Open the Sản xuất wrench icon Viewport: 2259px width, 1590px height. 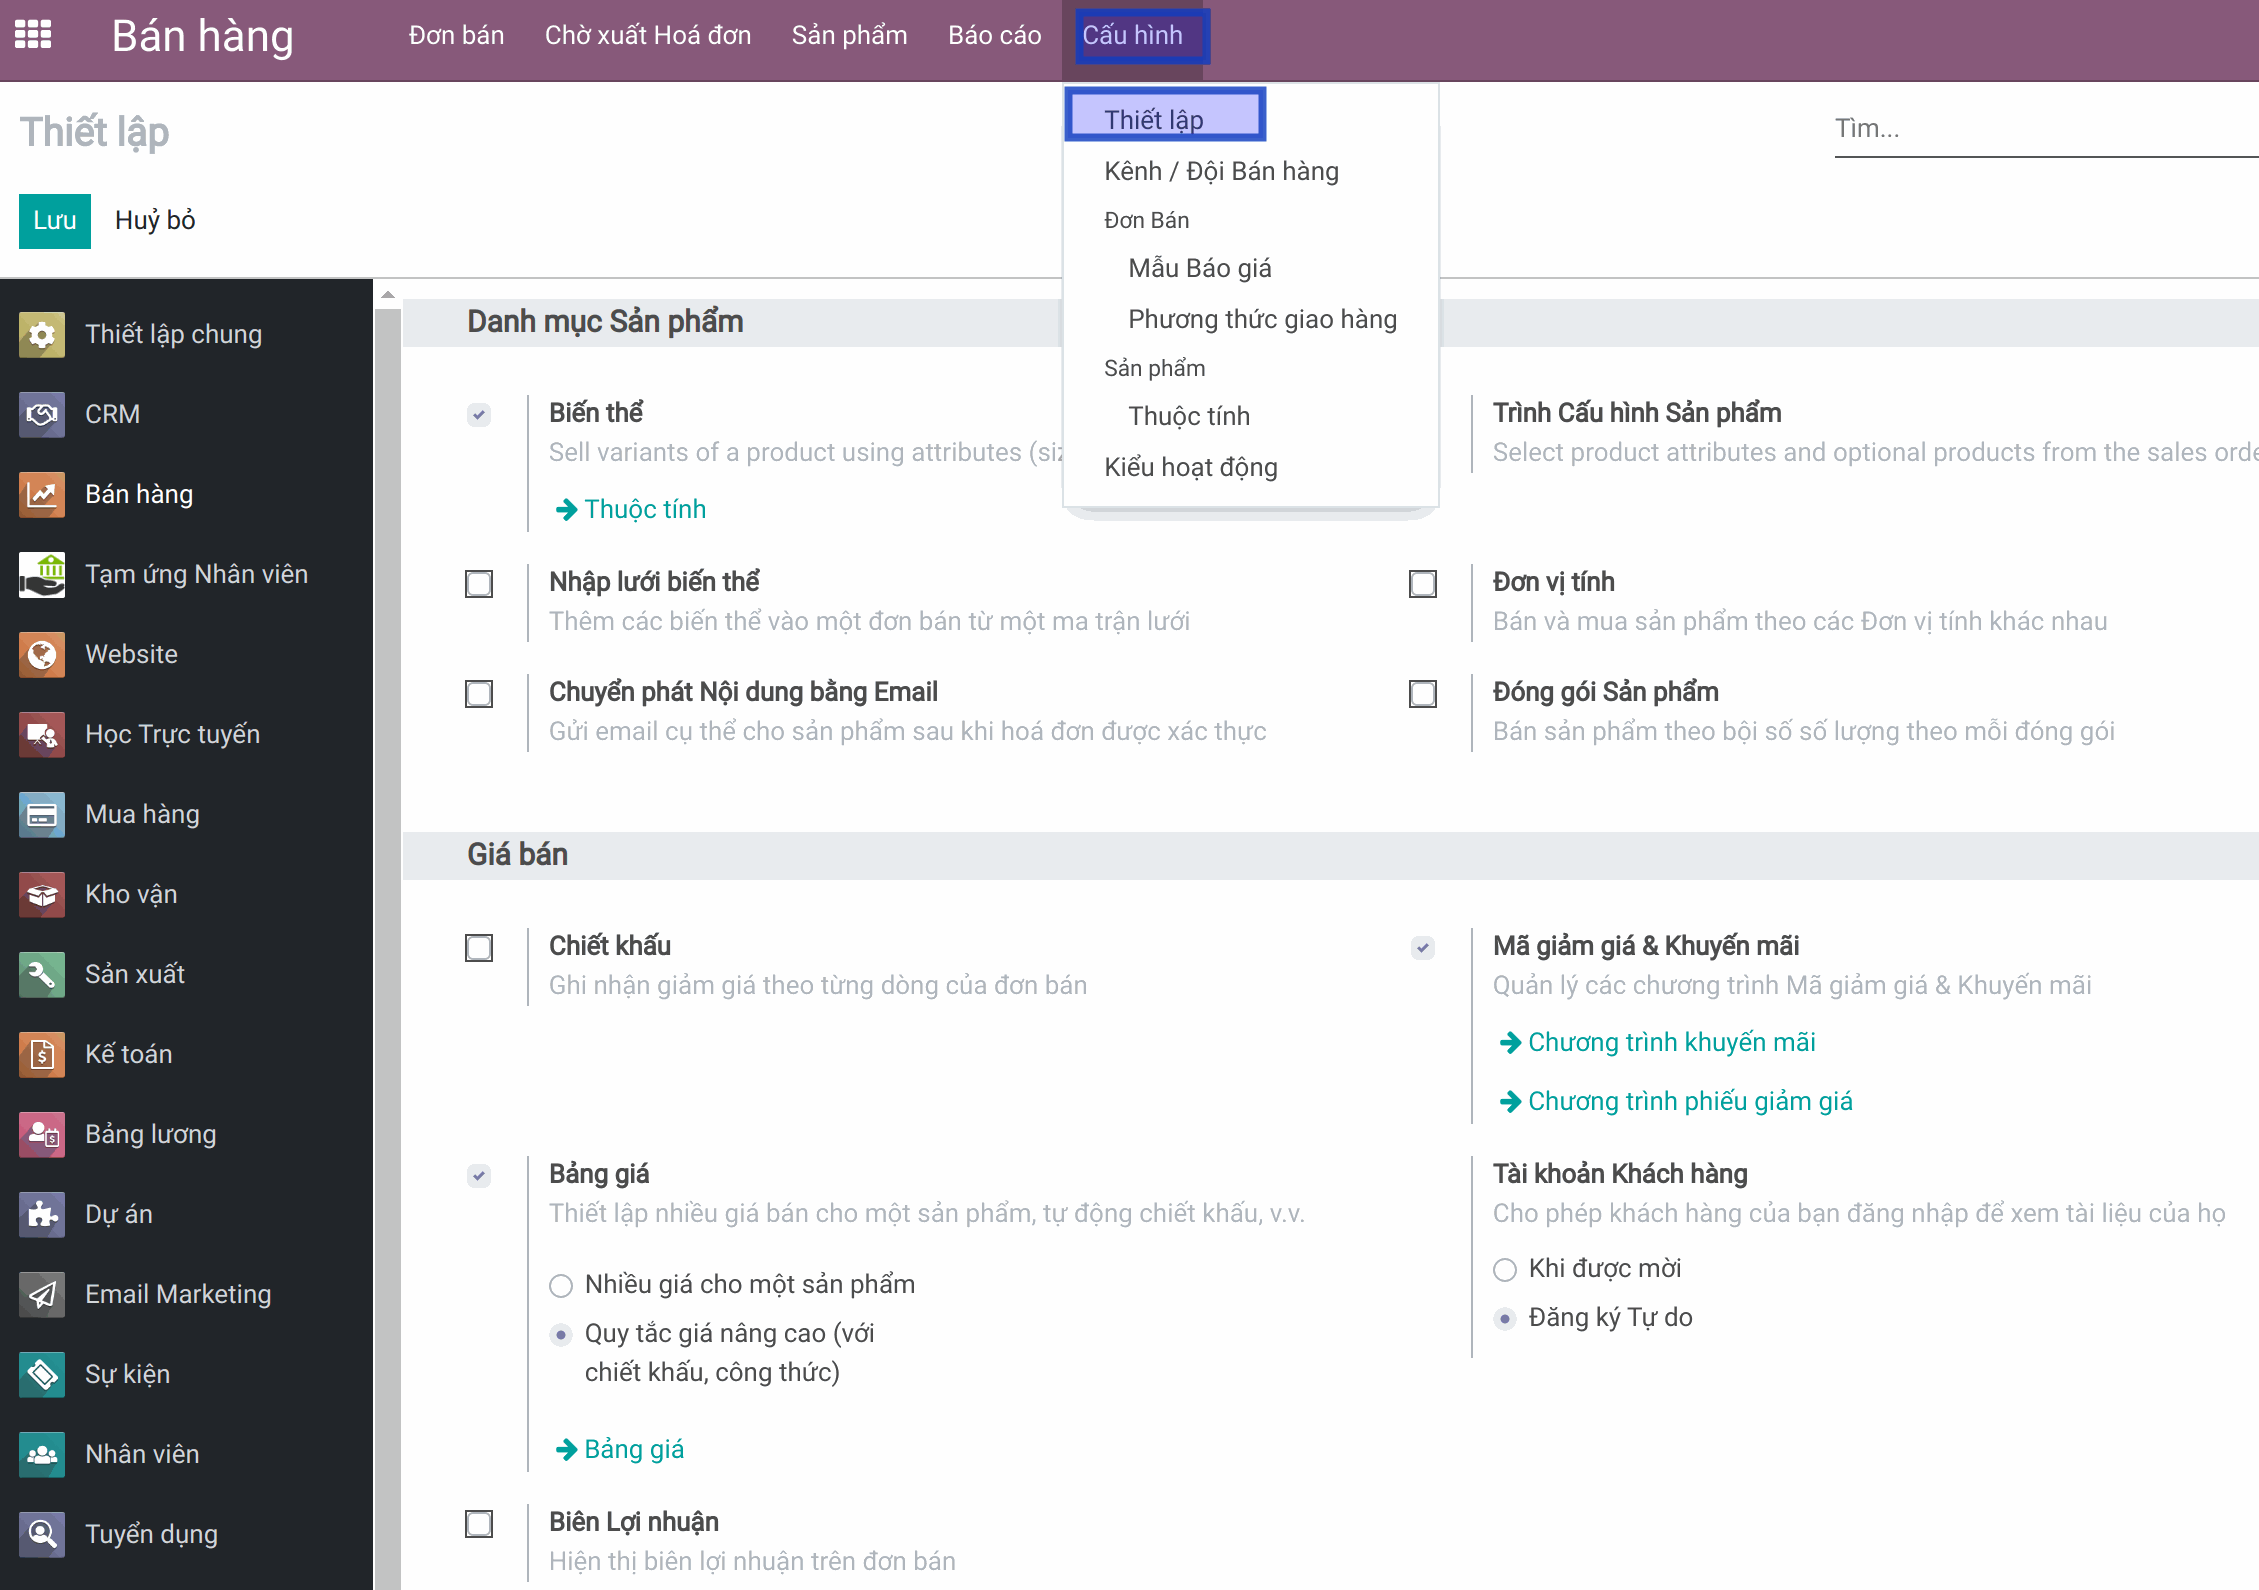[42, 974]
